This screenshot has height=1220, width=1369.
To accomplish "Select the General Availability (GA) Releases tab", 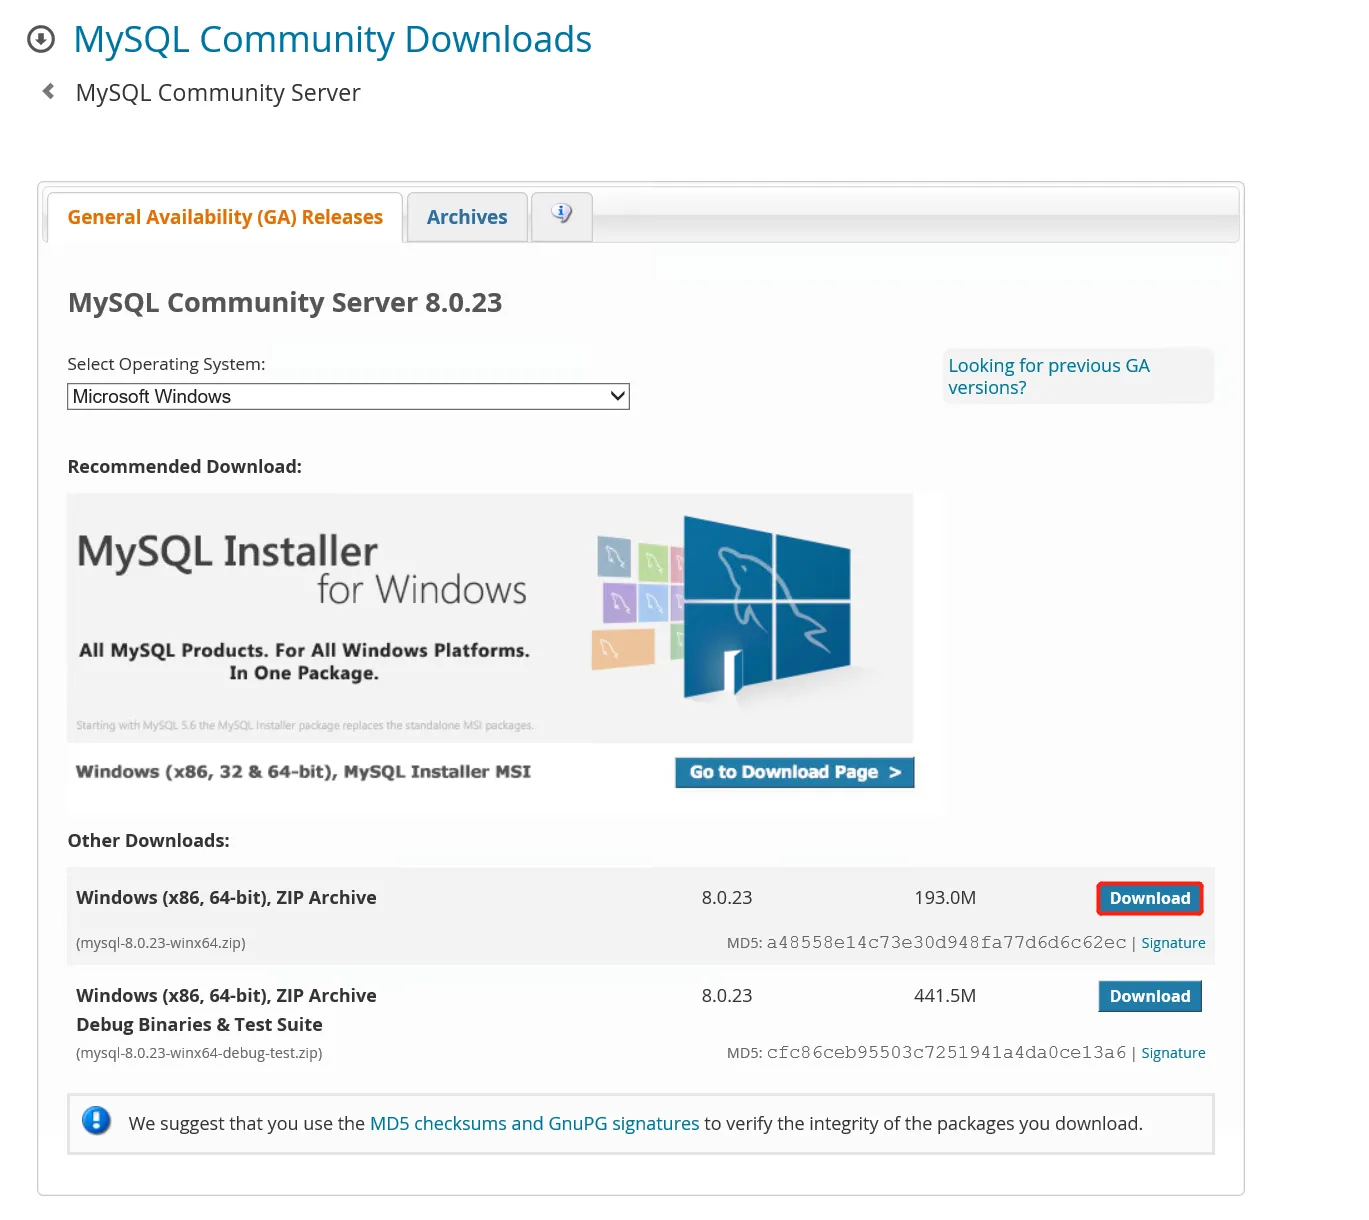I will point(224,216).
